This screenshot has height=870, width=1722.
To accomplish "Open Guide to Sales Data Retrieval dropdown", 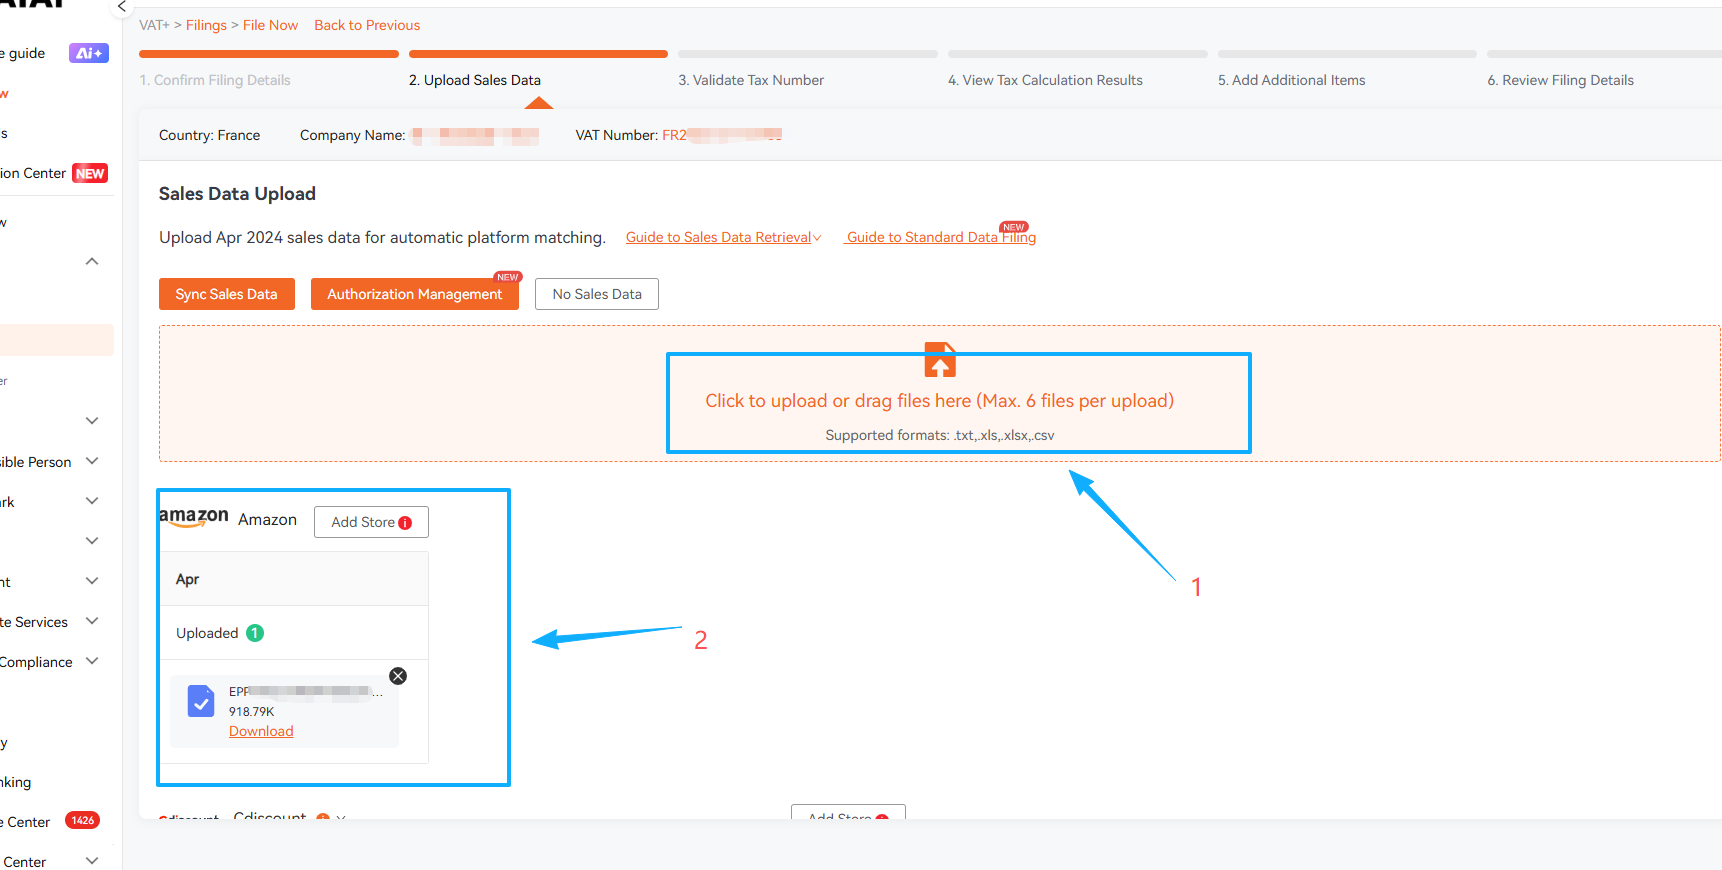I will click(723, 237).
